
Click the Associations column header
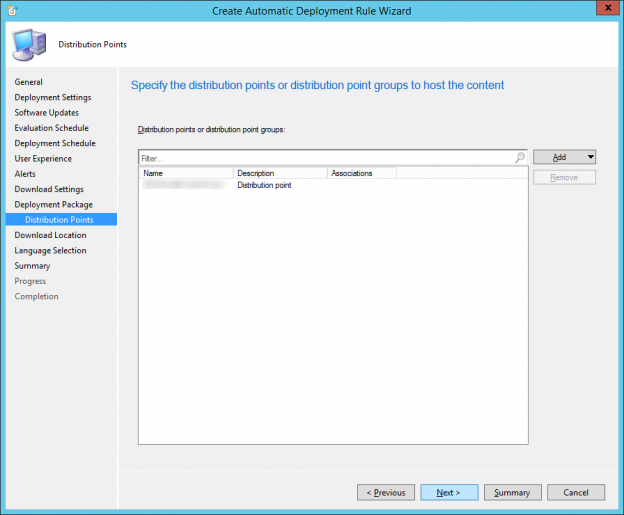[x=361, y=173]
